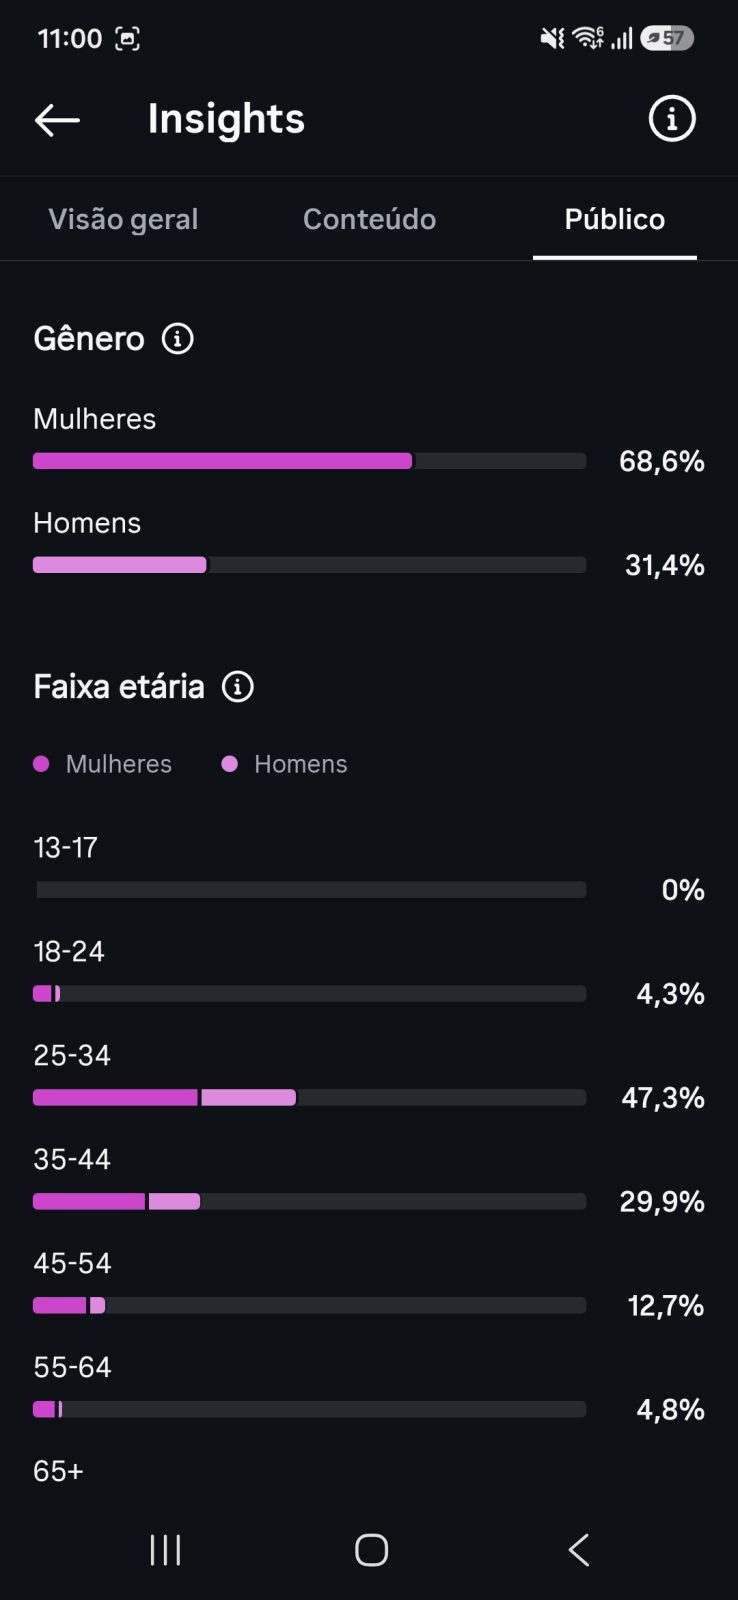This screenshot has height=1600, width=738.
Task: Tap the 25-34 age range bar
Action: tap(310, 1098)
